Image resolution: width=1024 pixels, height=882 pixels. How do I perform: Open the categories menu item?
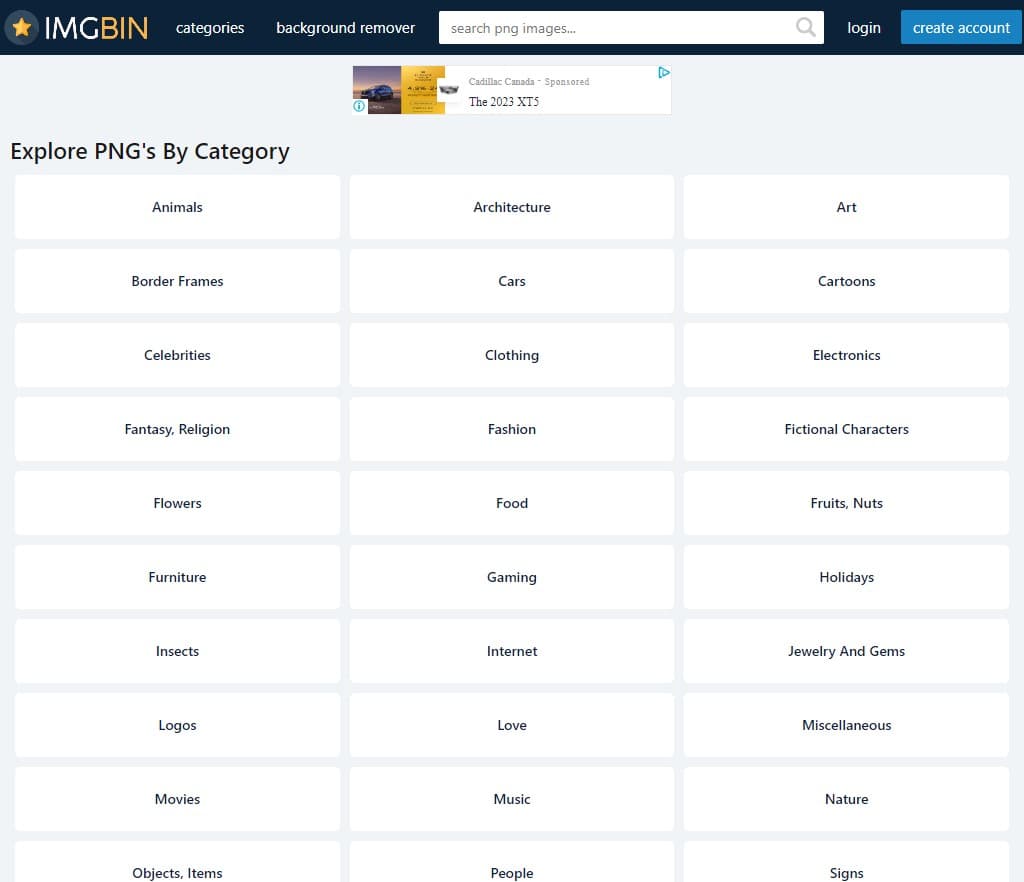tap(210, 28)
